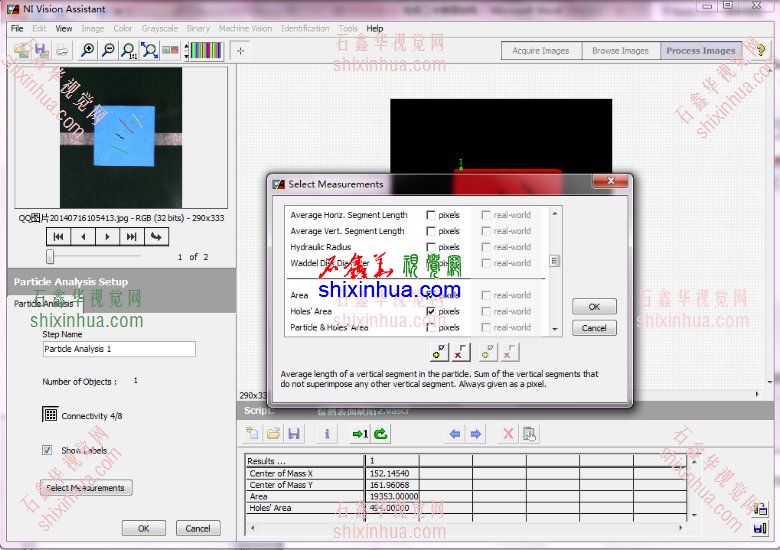Click the Select Measurements button

point(85,488)
